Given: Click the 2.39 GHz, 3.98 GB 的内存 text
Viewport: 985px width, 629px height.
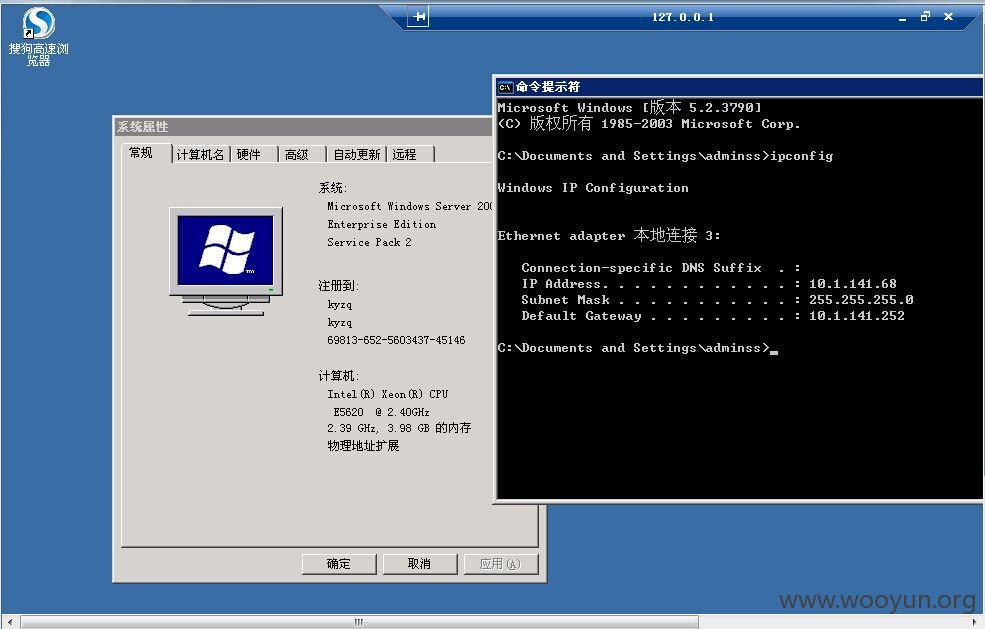Looking at the screenshot, I should point(399,428).
